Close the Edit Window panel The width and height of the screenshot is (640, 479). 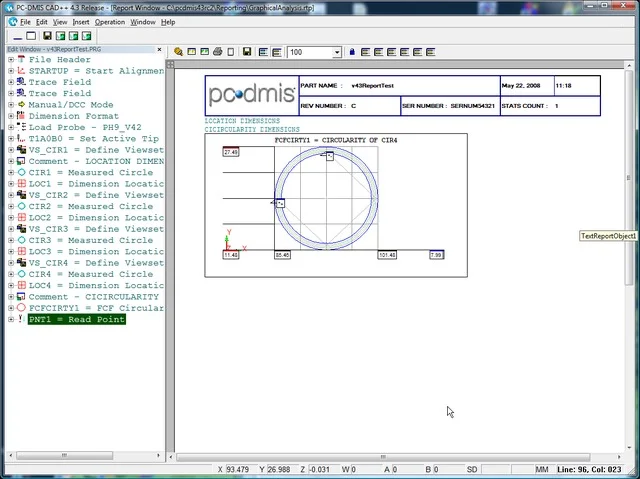pos(160,49)
